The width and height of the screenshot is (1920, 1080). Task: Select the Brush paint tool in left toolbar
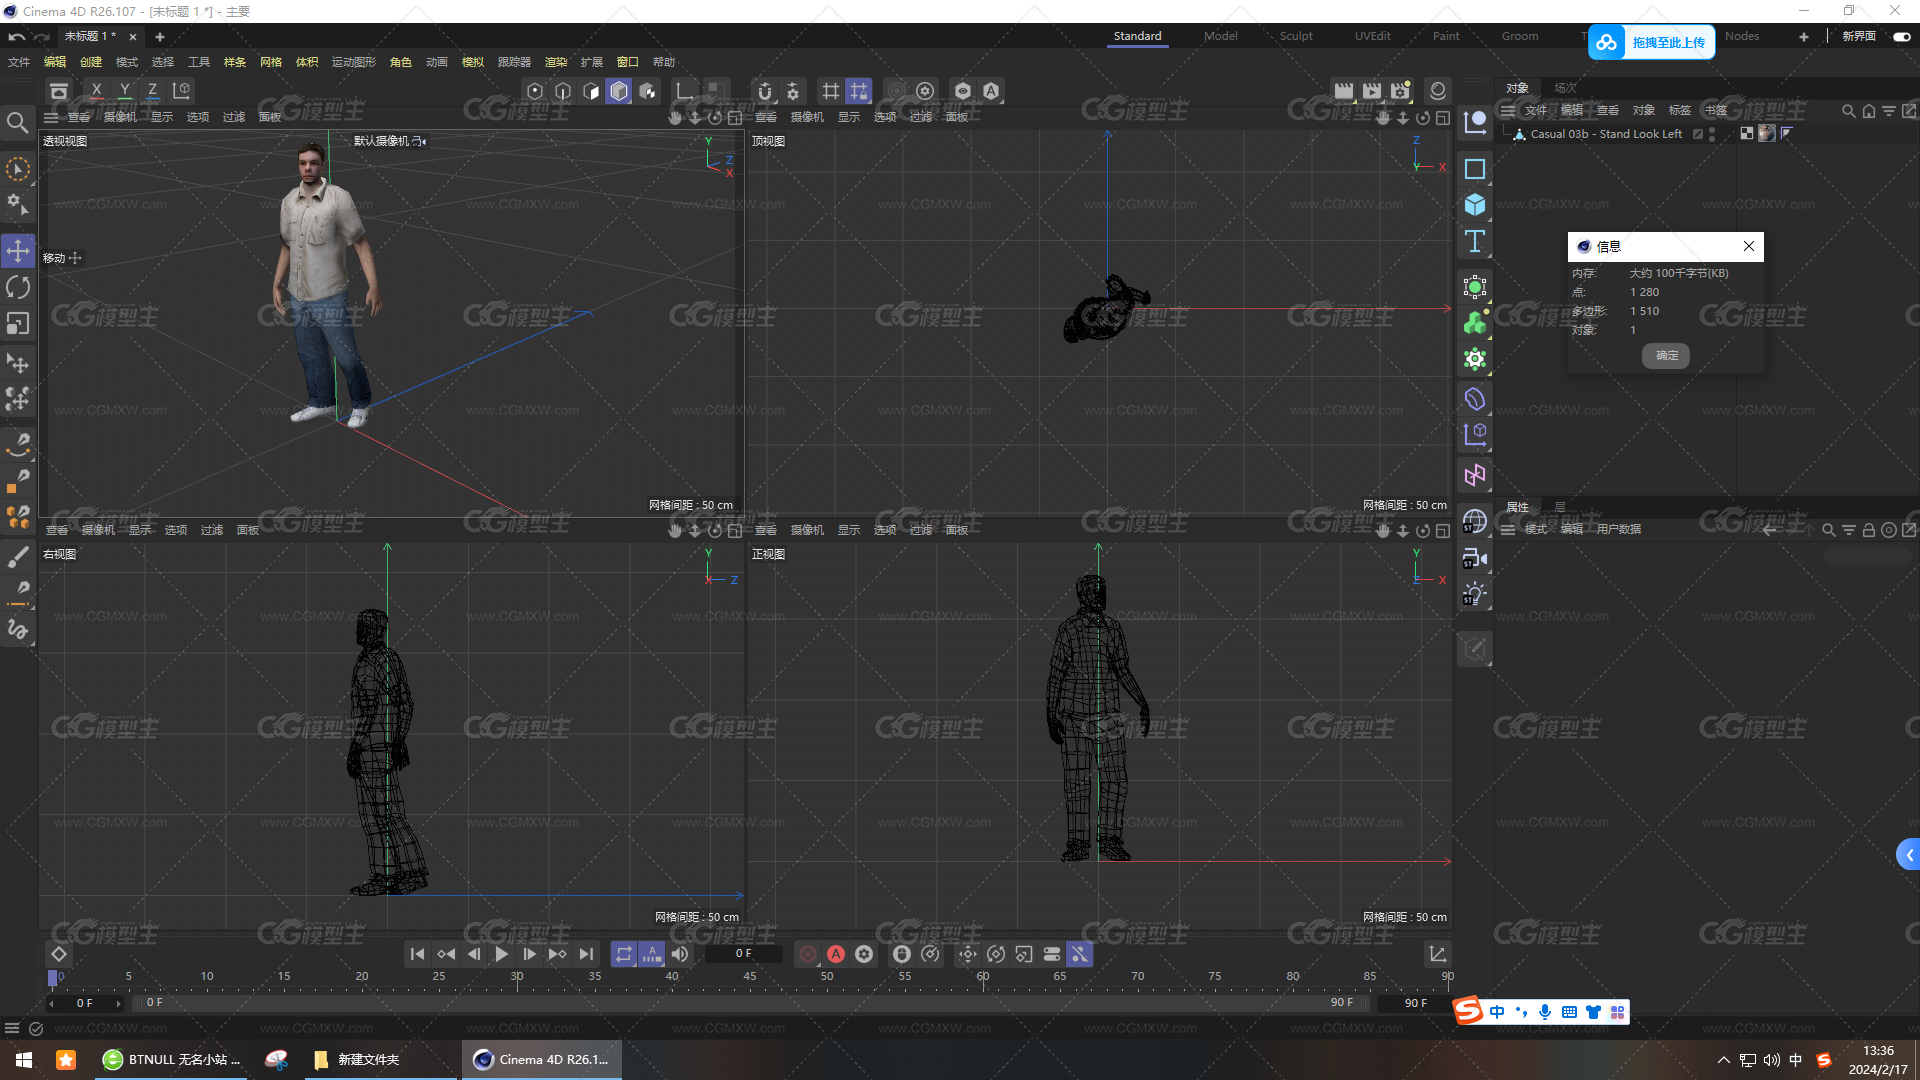pyautogui.click(x=18, y=557)
